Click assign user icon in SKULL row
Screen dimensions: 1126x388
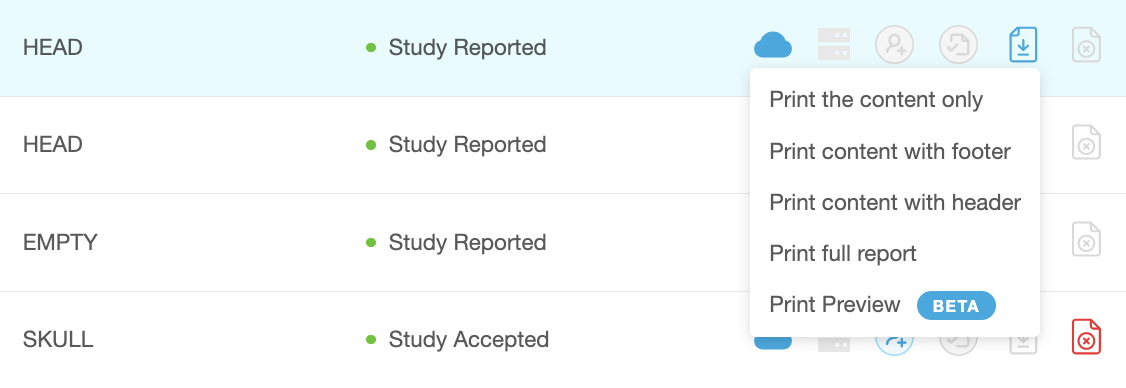click(x=894, y=343)
